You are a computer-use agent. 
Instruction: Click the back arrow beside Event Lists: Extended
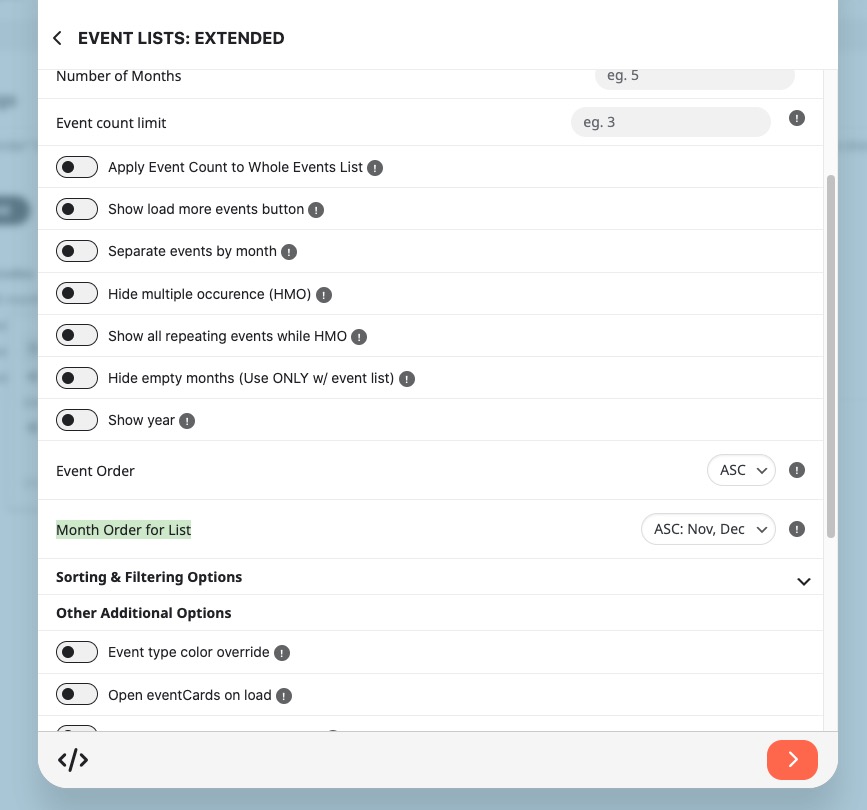point(57,38)
